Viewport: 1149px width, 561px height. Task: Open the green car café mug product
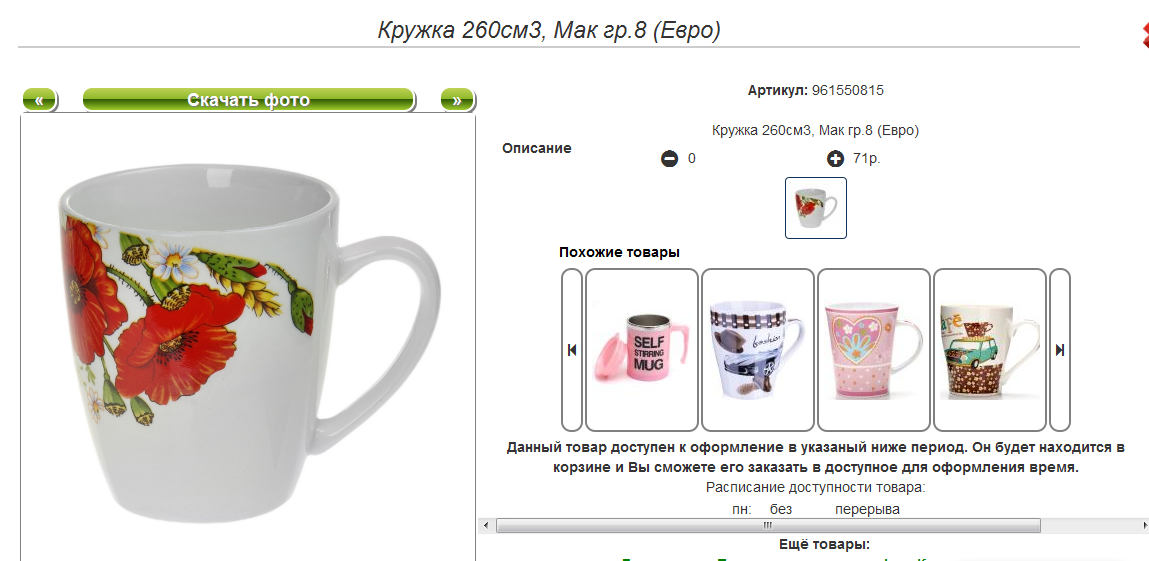click(x=989, y=350)
